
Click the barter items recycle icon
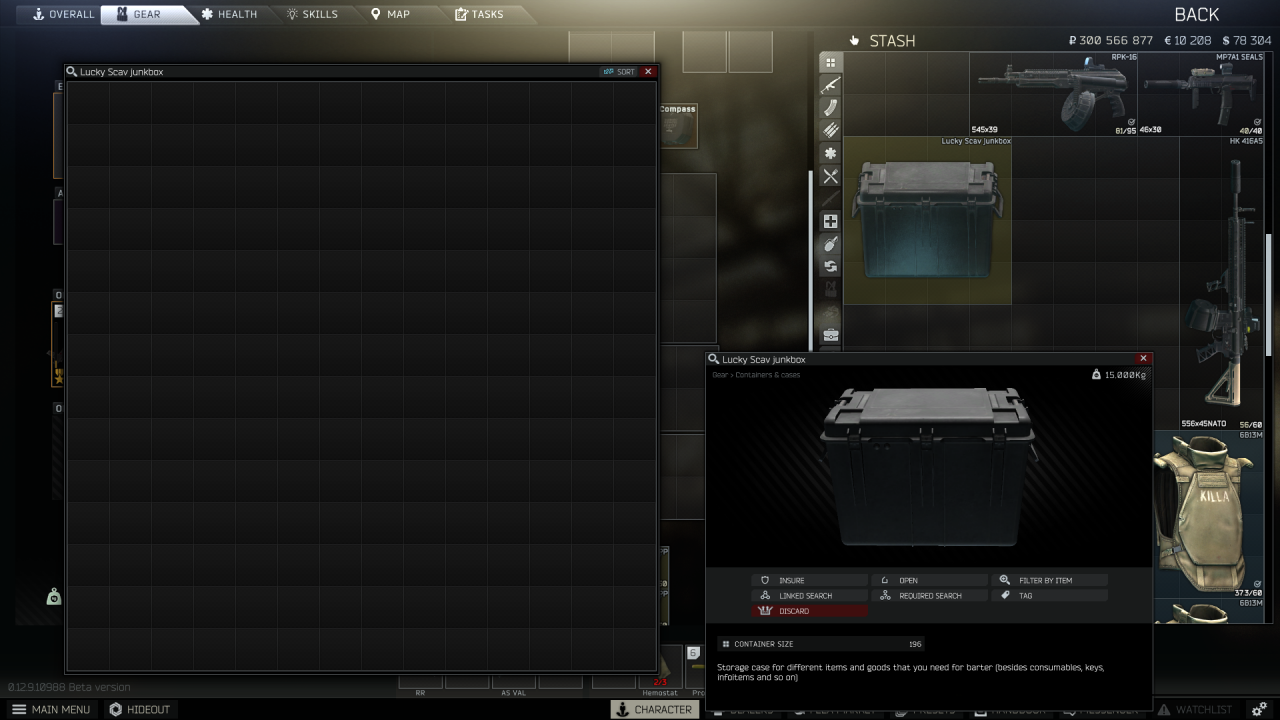[830, 267]
